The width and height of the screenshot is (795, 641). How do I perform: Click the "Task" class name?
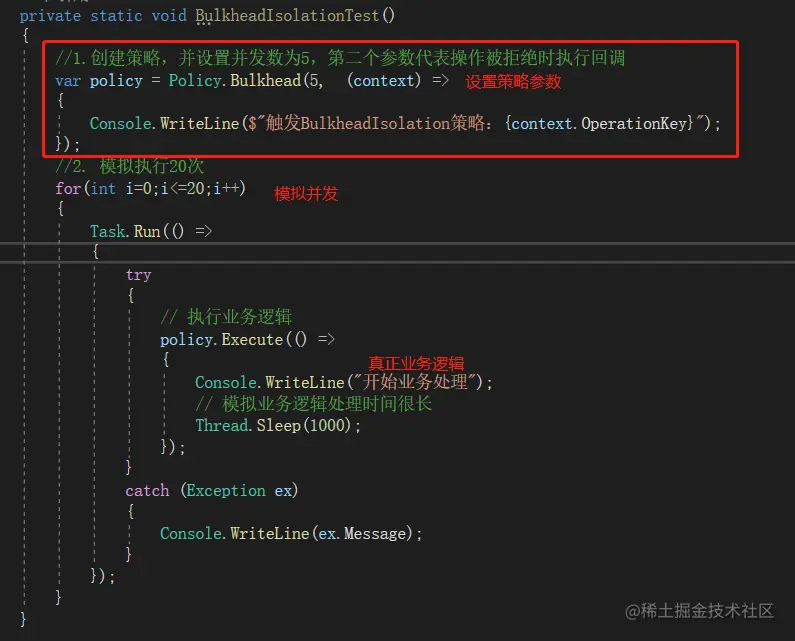[107, 232]
